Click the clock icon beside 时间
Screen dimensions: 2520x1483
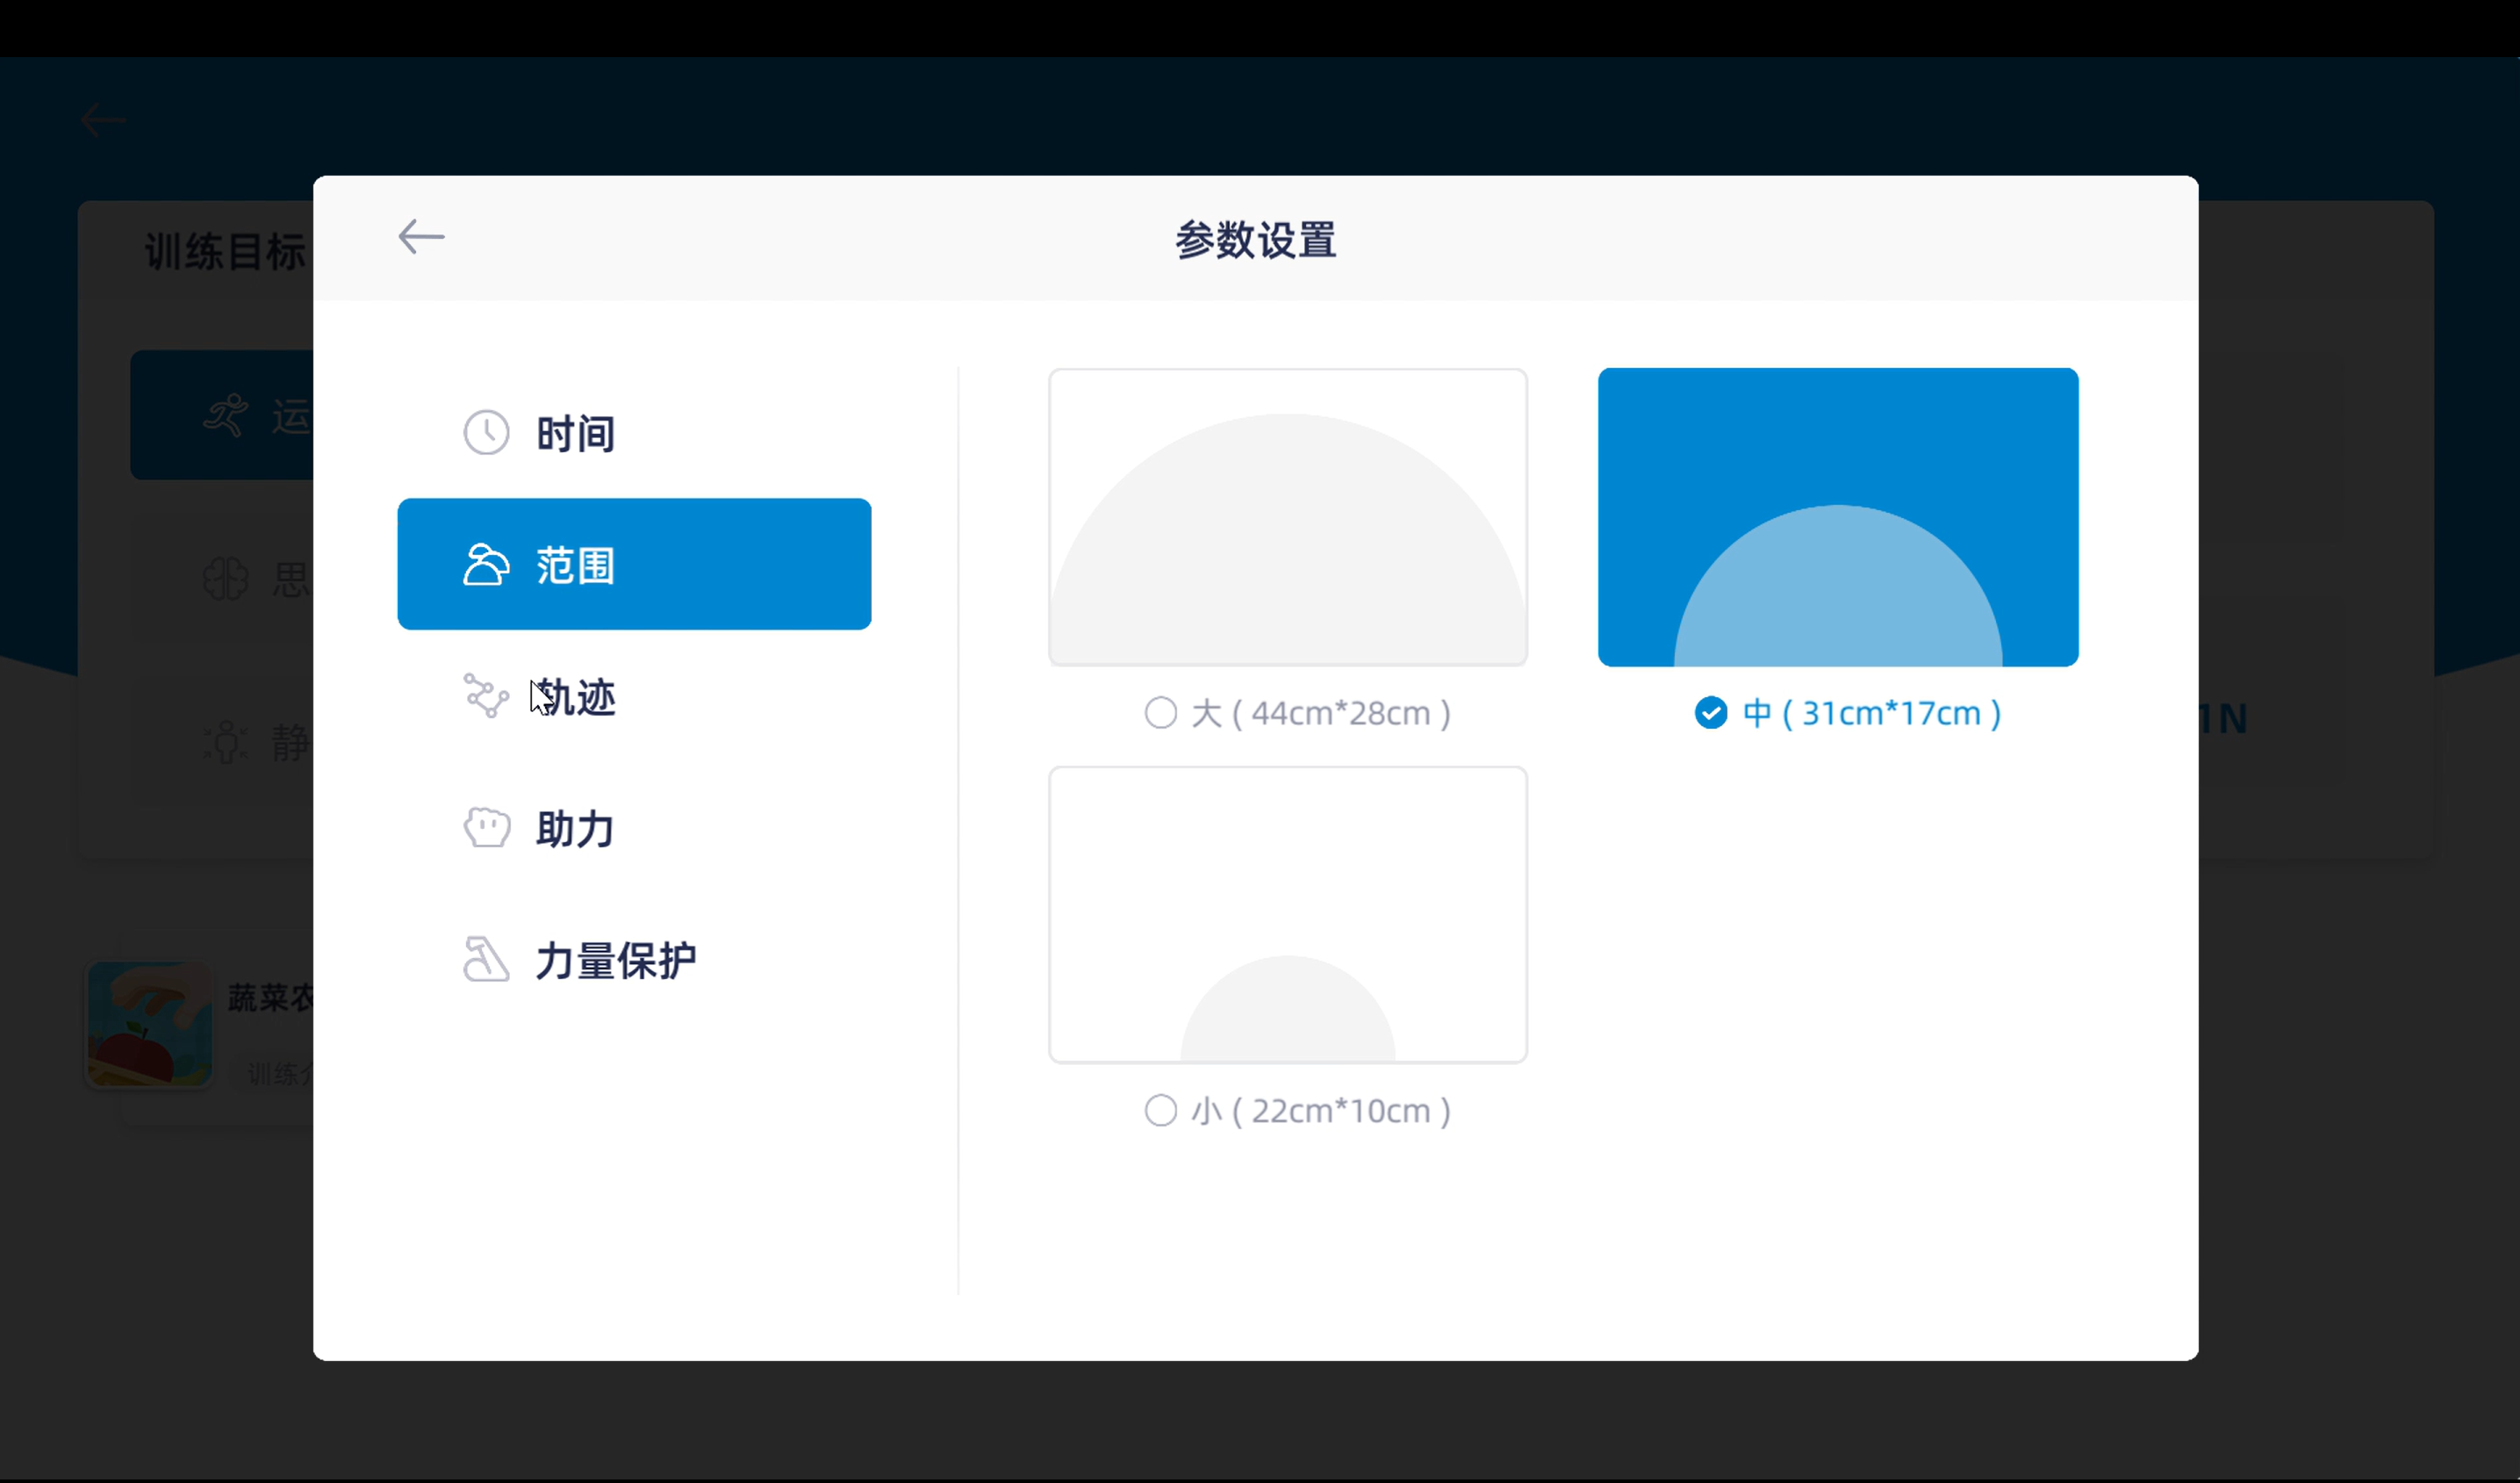pos(486,433)
